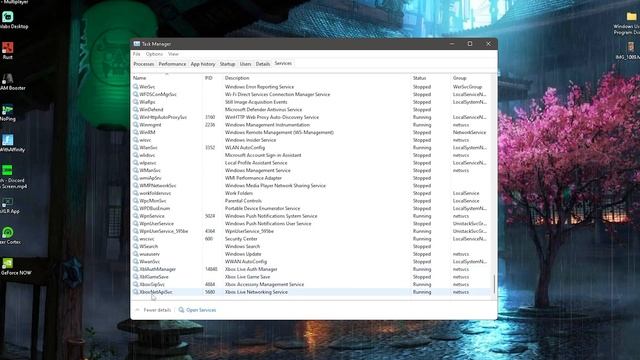The image size is (640, 360).
Task: Sort services by the PID column header
Action: [212, 78]
